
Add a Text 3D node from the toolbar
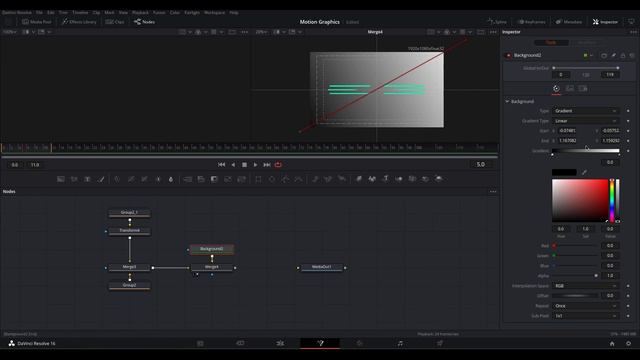tap(385, 179)
